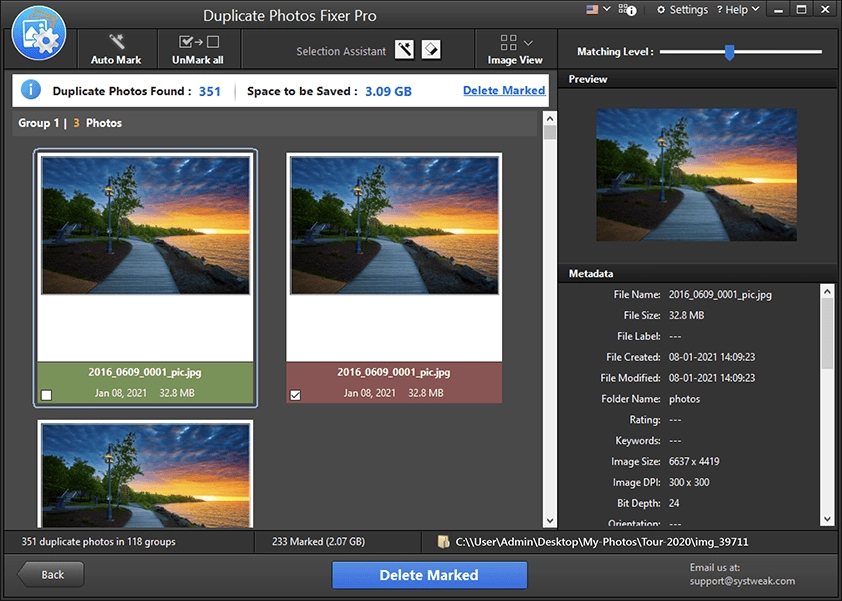The width and height of the screenshot is (842, 601).
Task: Uncheck the marked red duplicate photo
Action: 294,395
